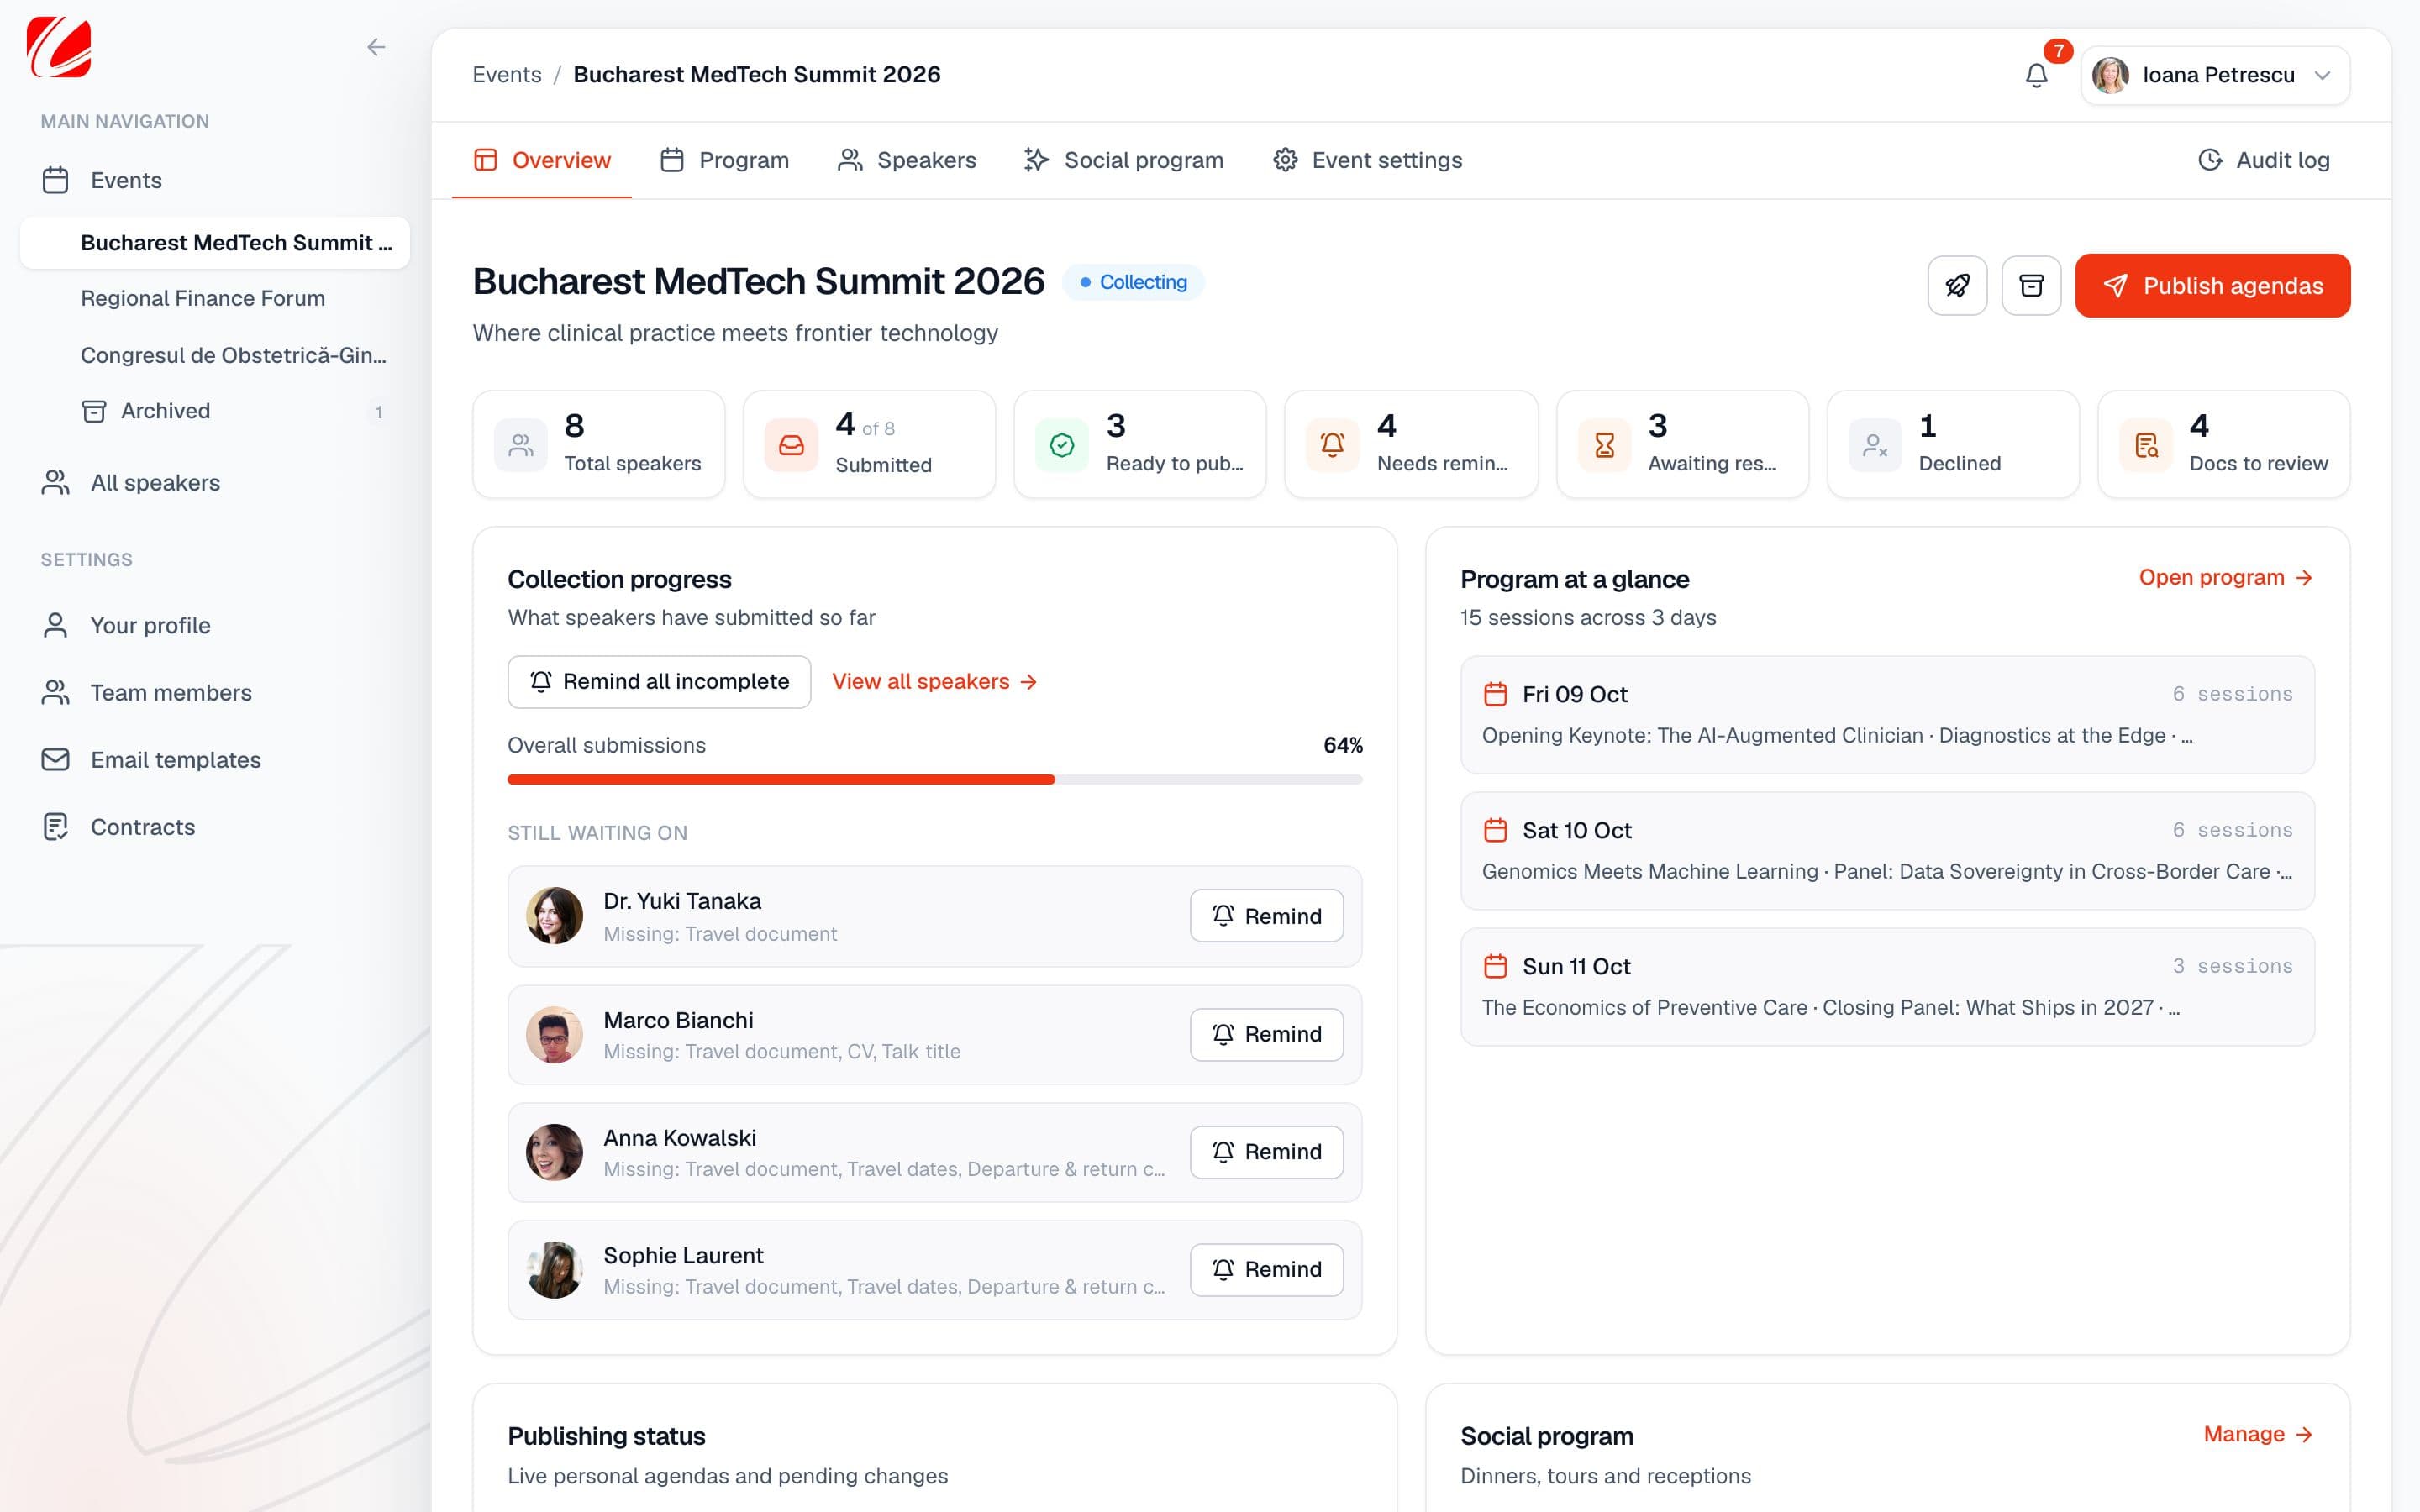Click the rocket launch icon button
Viewport: 2420px width, 1512px height.
1957,286
